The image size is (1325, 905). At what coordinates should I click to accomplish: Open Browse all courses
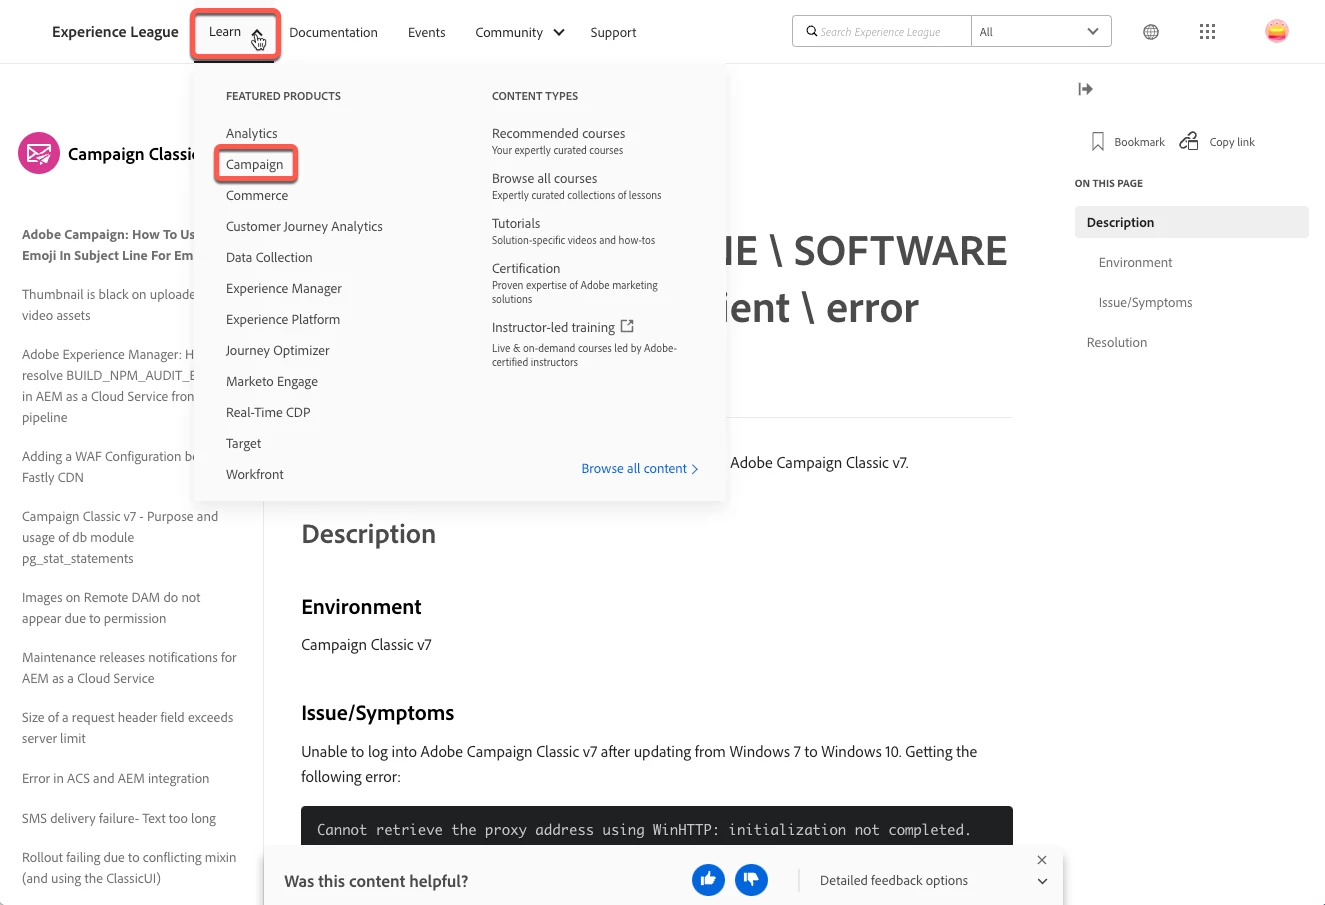(544, 178)
